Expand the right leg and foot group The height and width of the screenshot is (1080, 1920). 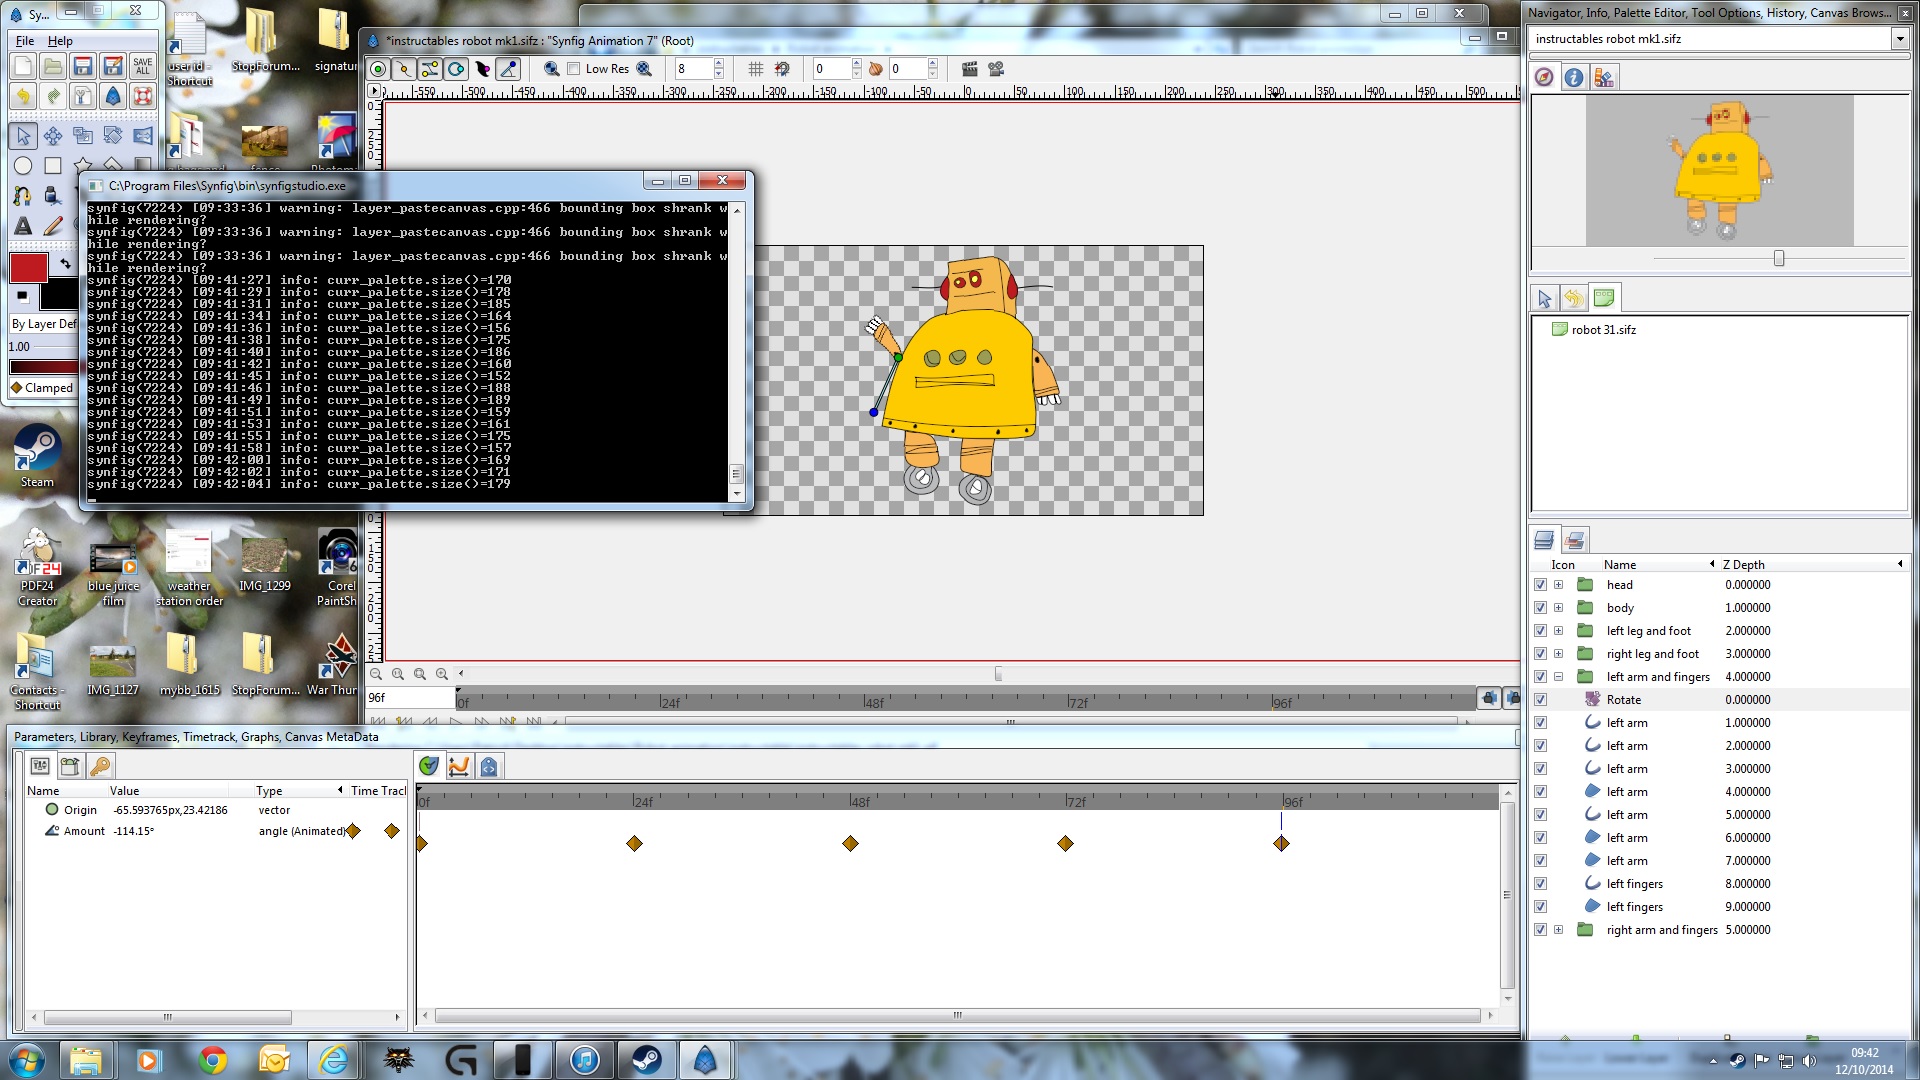[x=1558, y=654]
